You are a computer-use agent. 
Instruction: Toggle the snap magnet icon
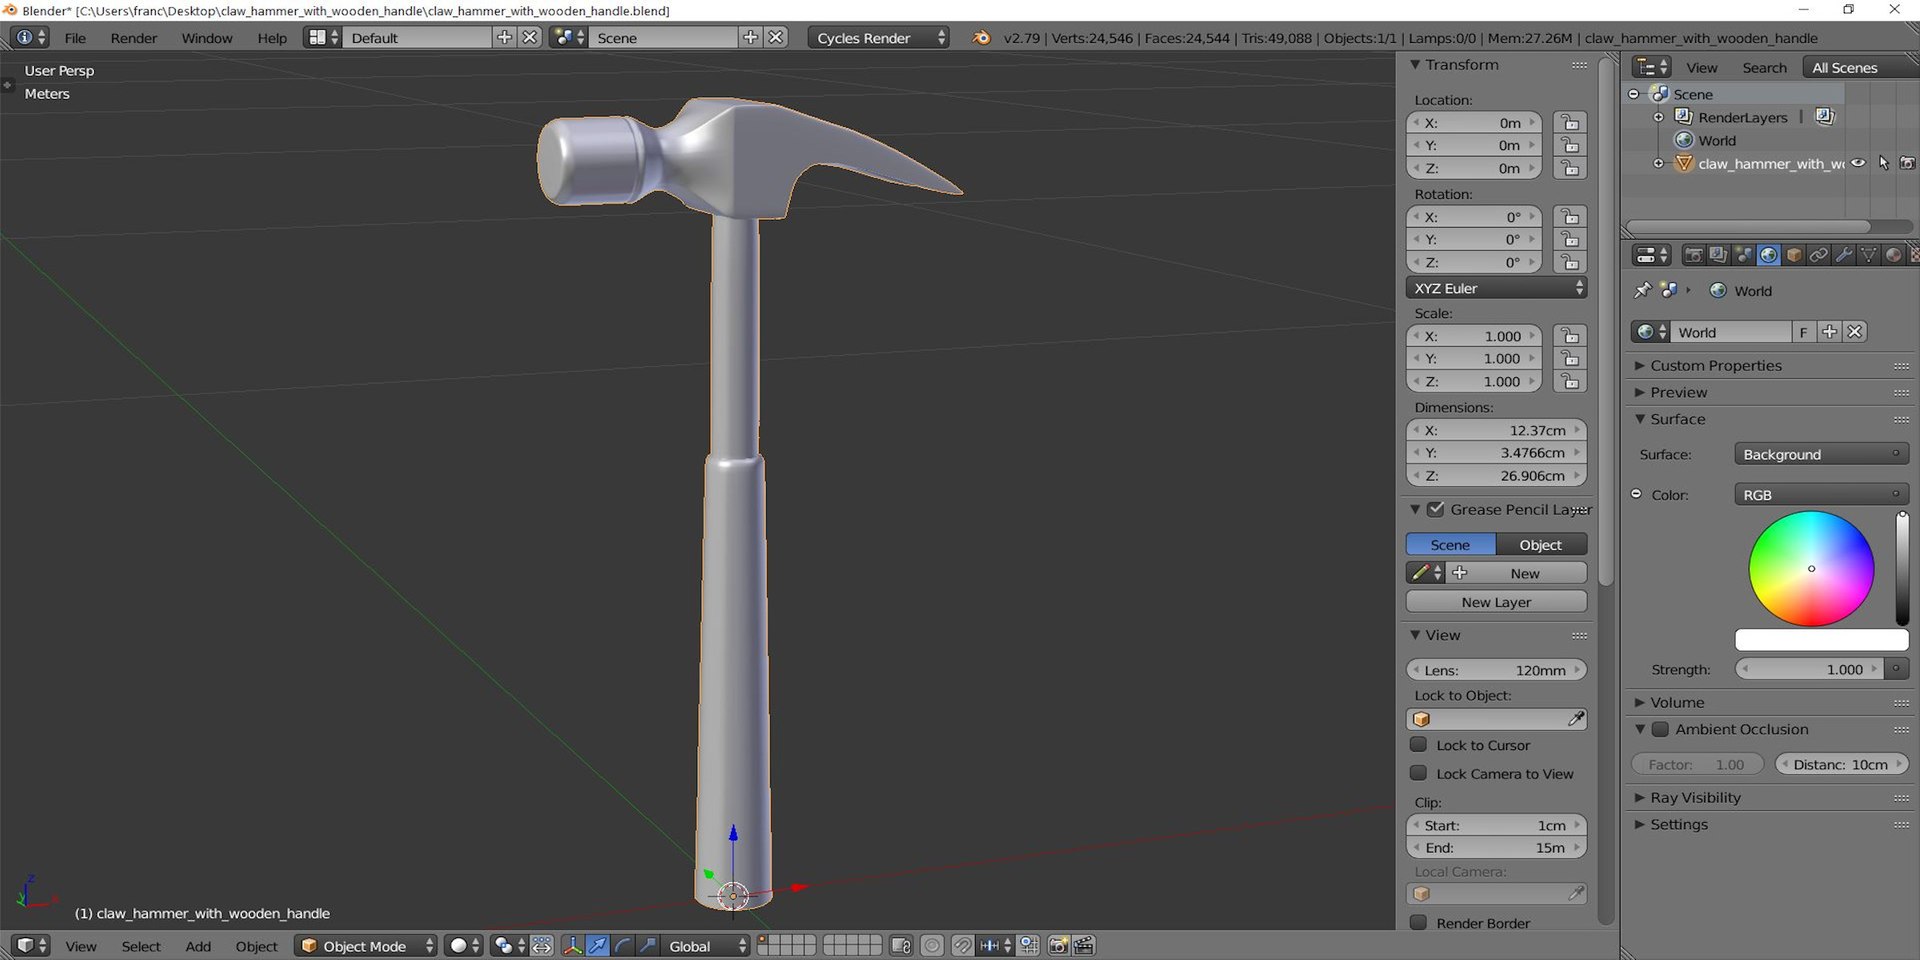[x=962, y=945]
